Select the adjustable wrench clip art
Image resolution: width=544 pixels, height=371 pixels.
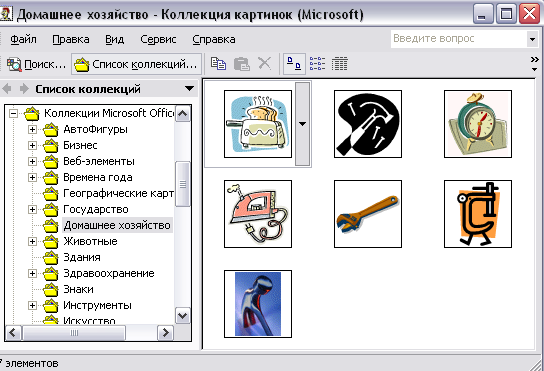click(x=368, y=214)
